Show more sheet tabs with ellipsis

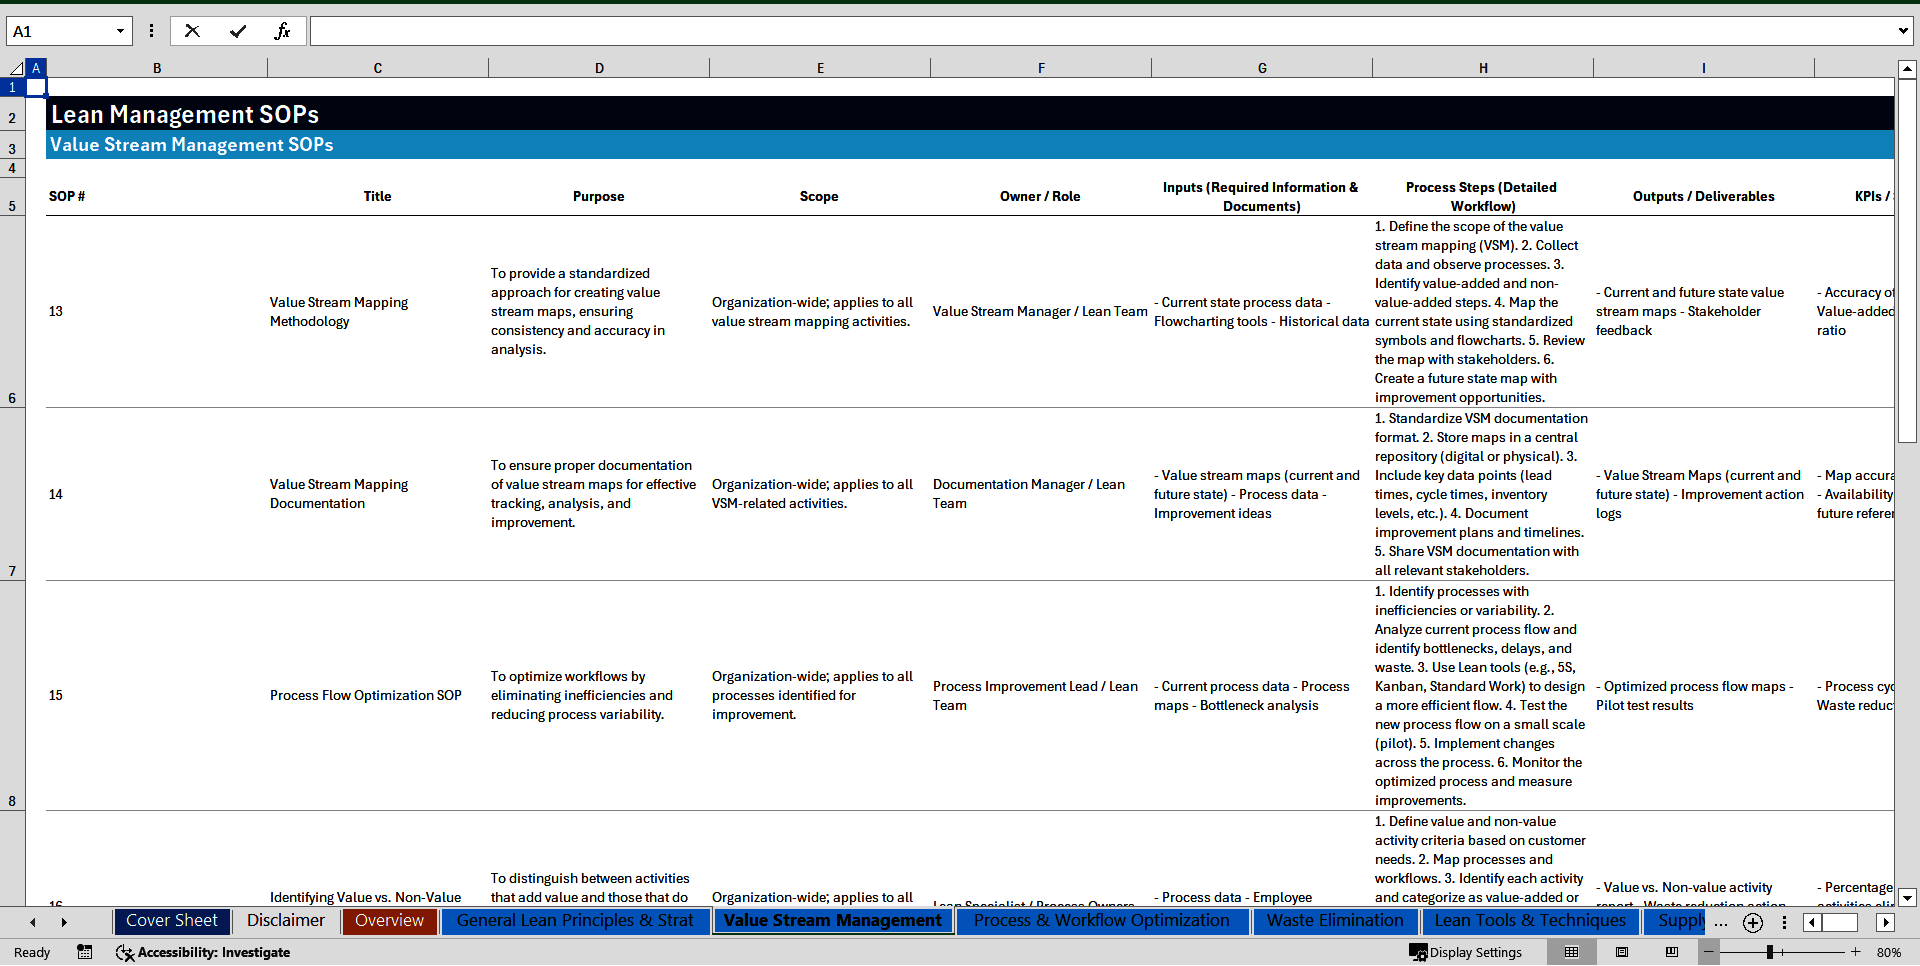click(x=1720, y=922)
